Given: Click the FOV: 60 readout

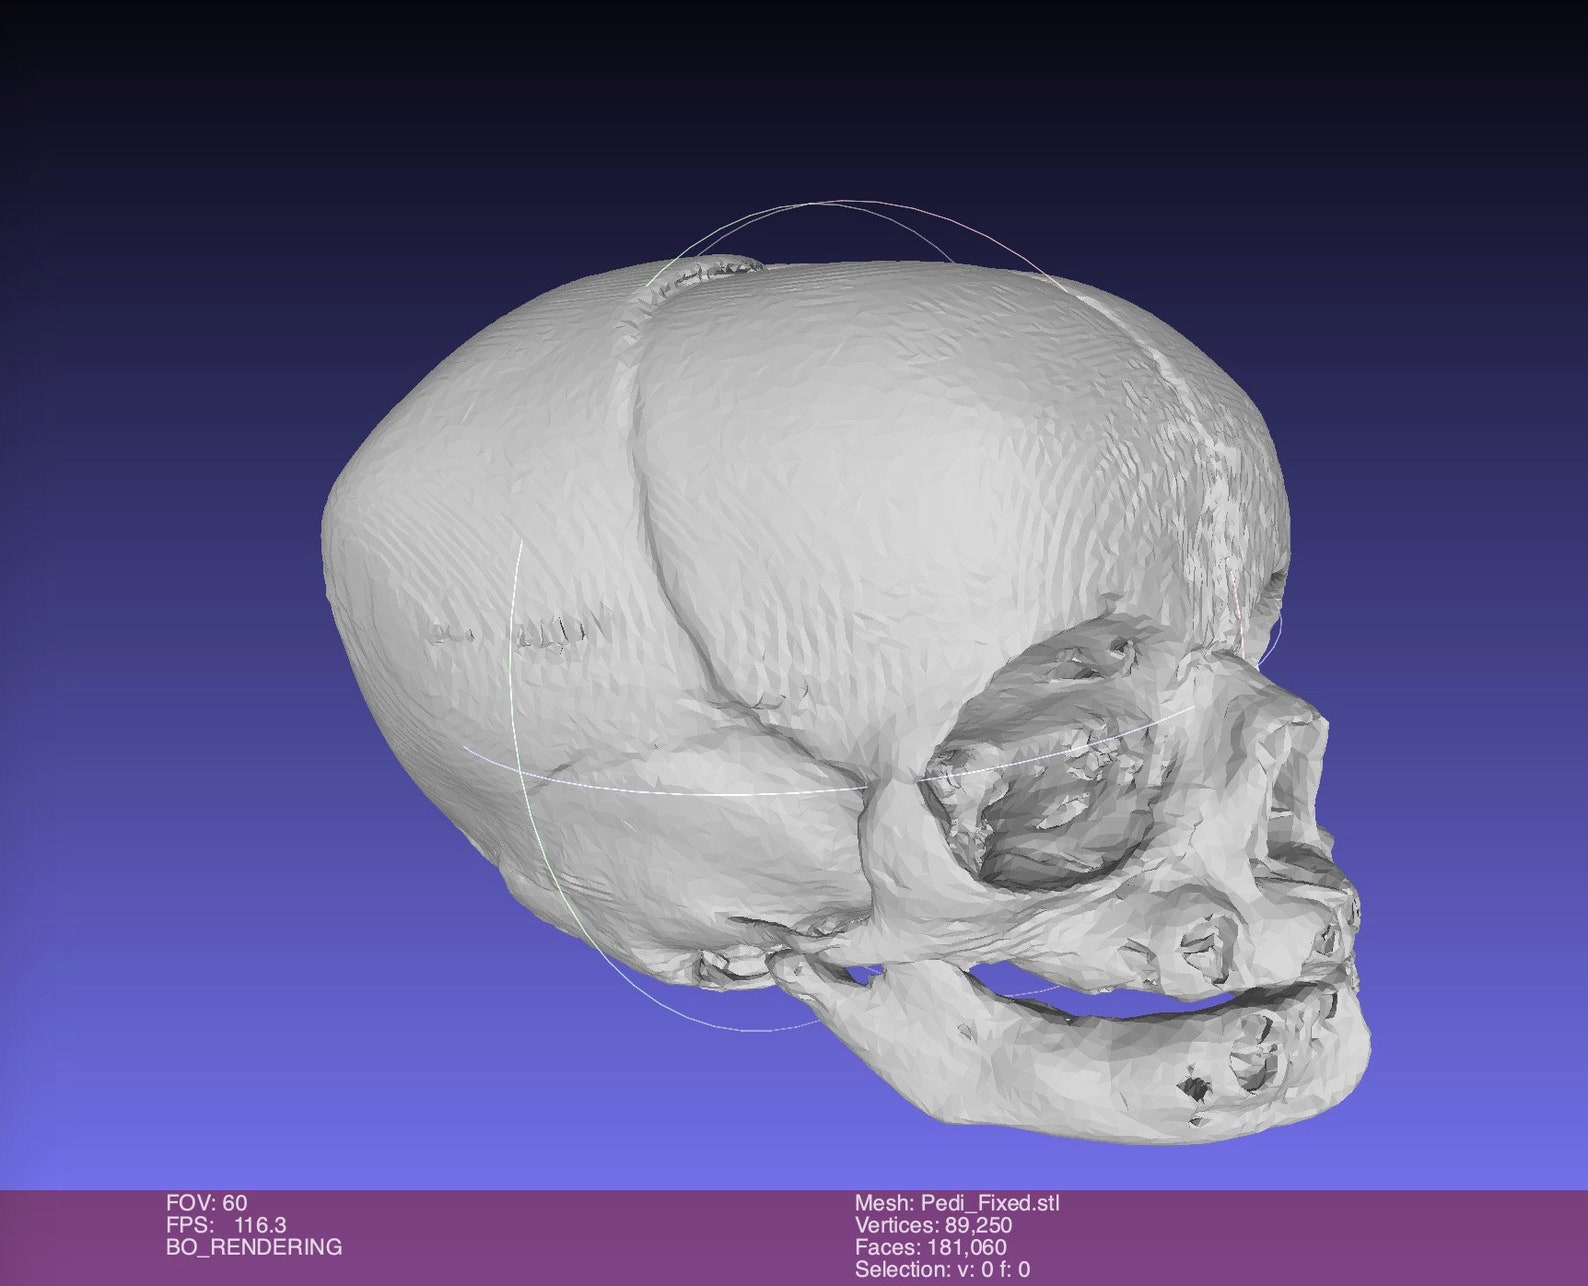Looking at the screenshot, I should (207, 1203).
